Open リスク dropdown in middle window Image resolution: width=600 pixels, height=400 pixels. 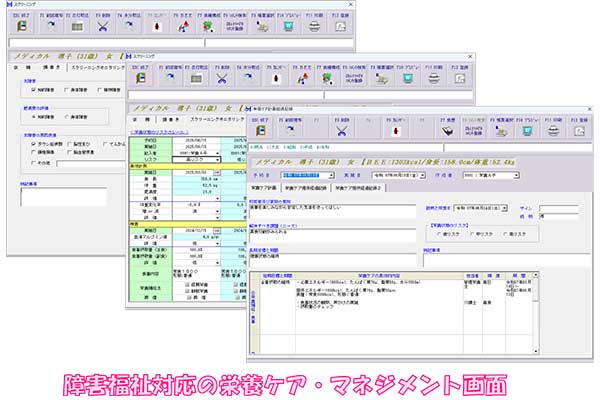pos(218,159)
